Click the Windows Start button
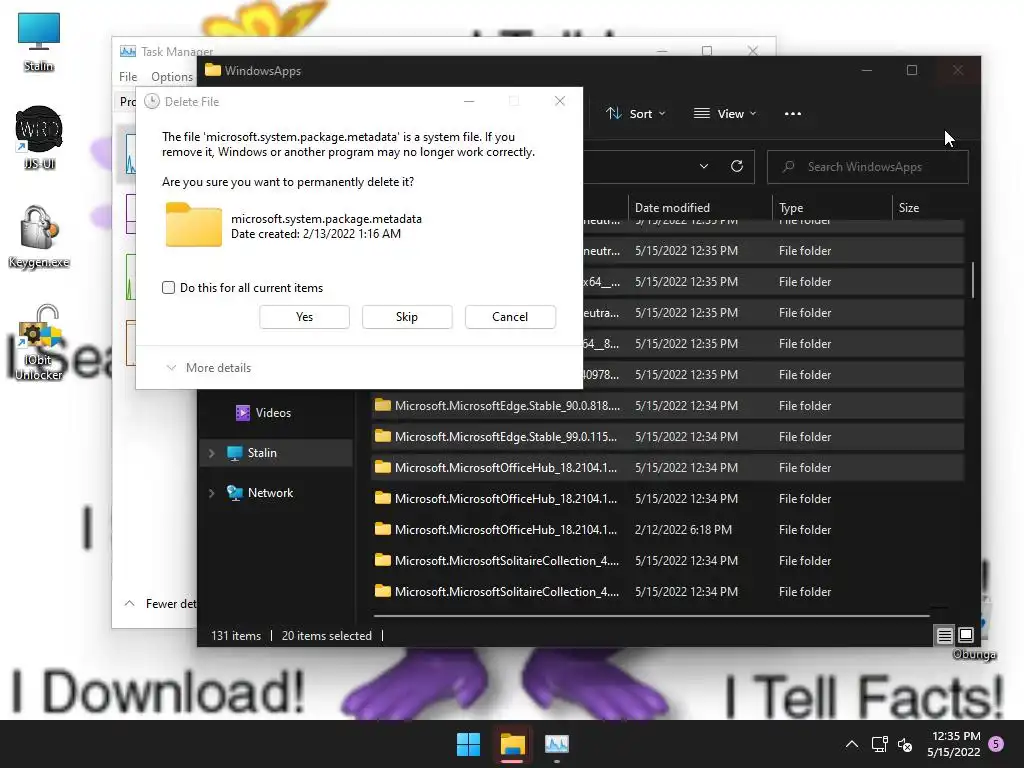This screenshot has height=768, width=1024. click(468, 744)
